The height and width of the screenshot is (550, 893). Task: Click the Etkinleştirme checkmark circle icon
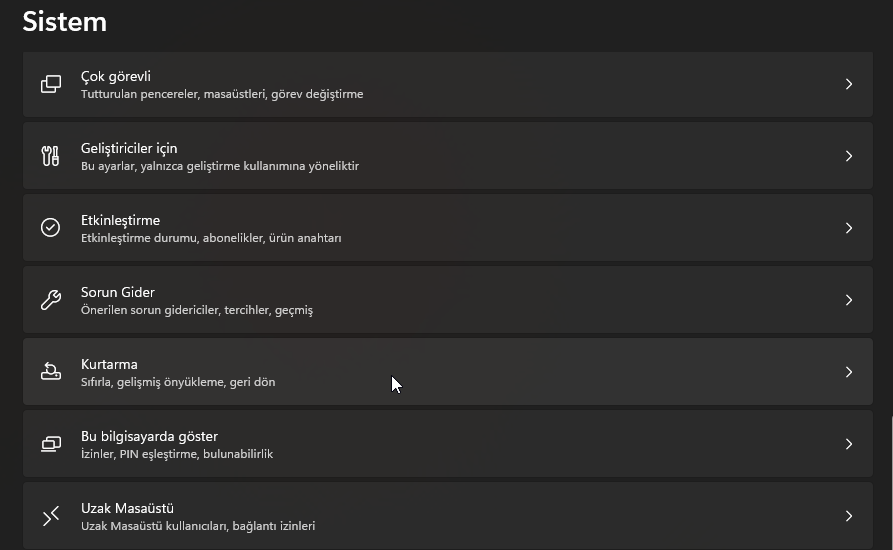(x=51, y=228)
